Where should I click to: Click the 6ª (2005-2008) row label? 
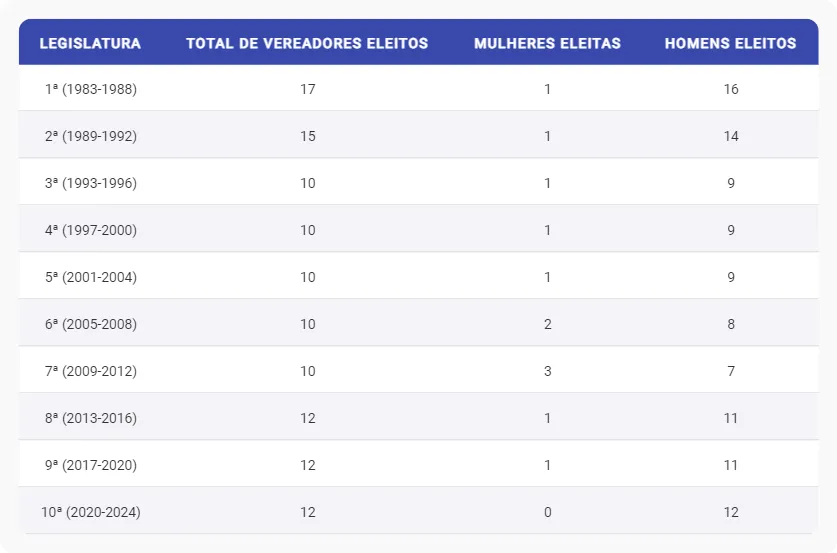tap(91, 324)
